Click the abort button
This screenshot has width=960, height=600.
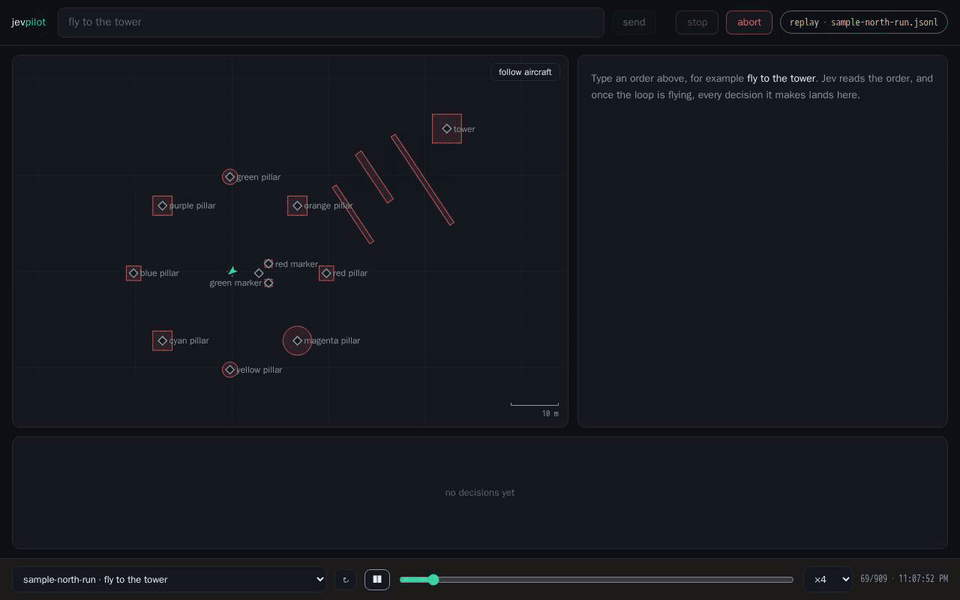[x=749, y=22]
